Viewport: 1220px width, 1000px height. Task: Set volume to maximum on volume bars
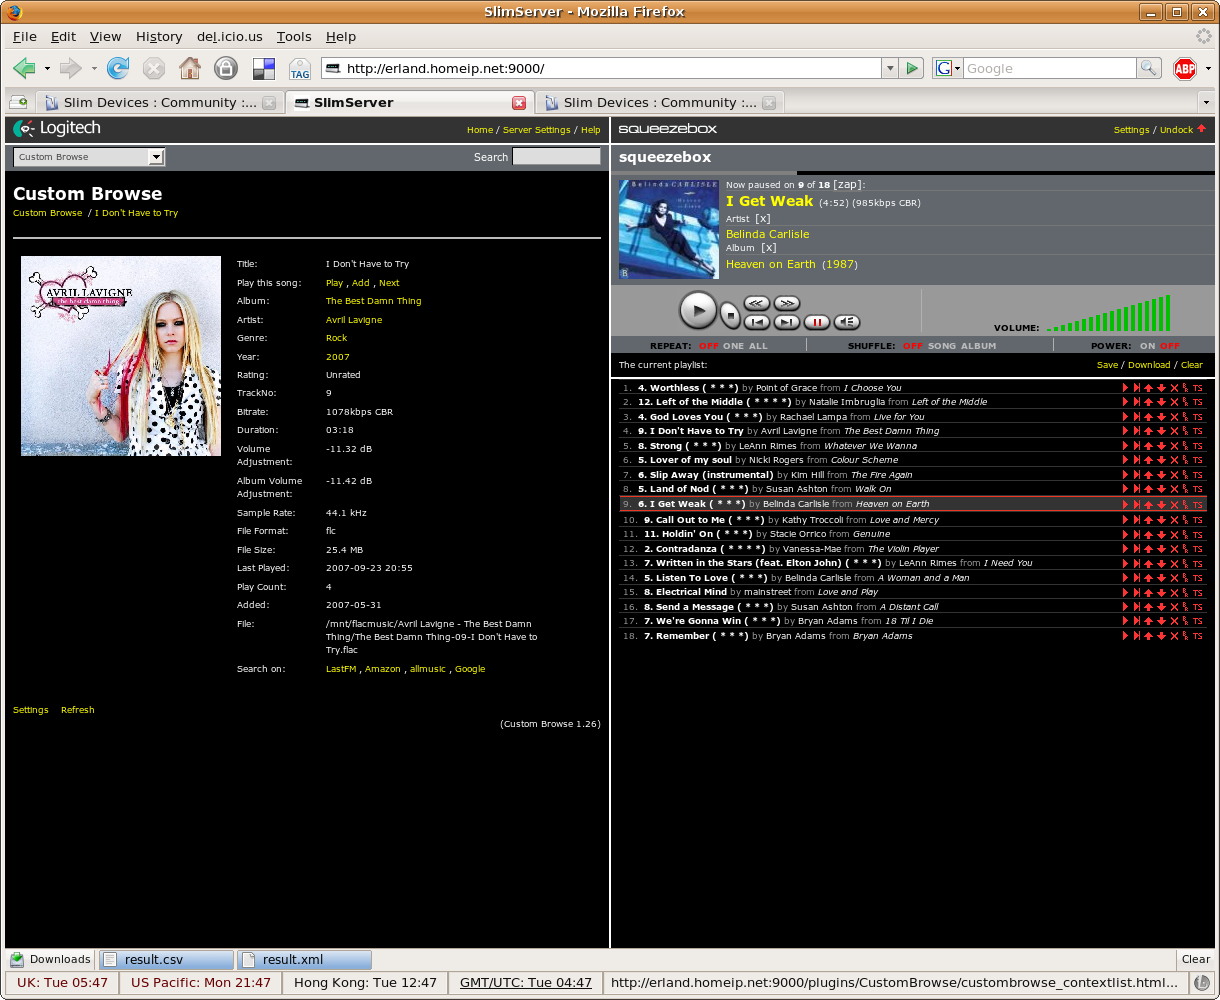[1167, 315]
